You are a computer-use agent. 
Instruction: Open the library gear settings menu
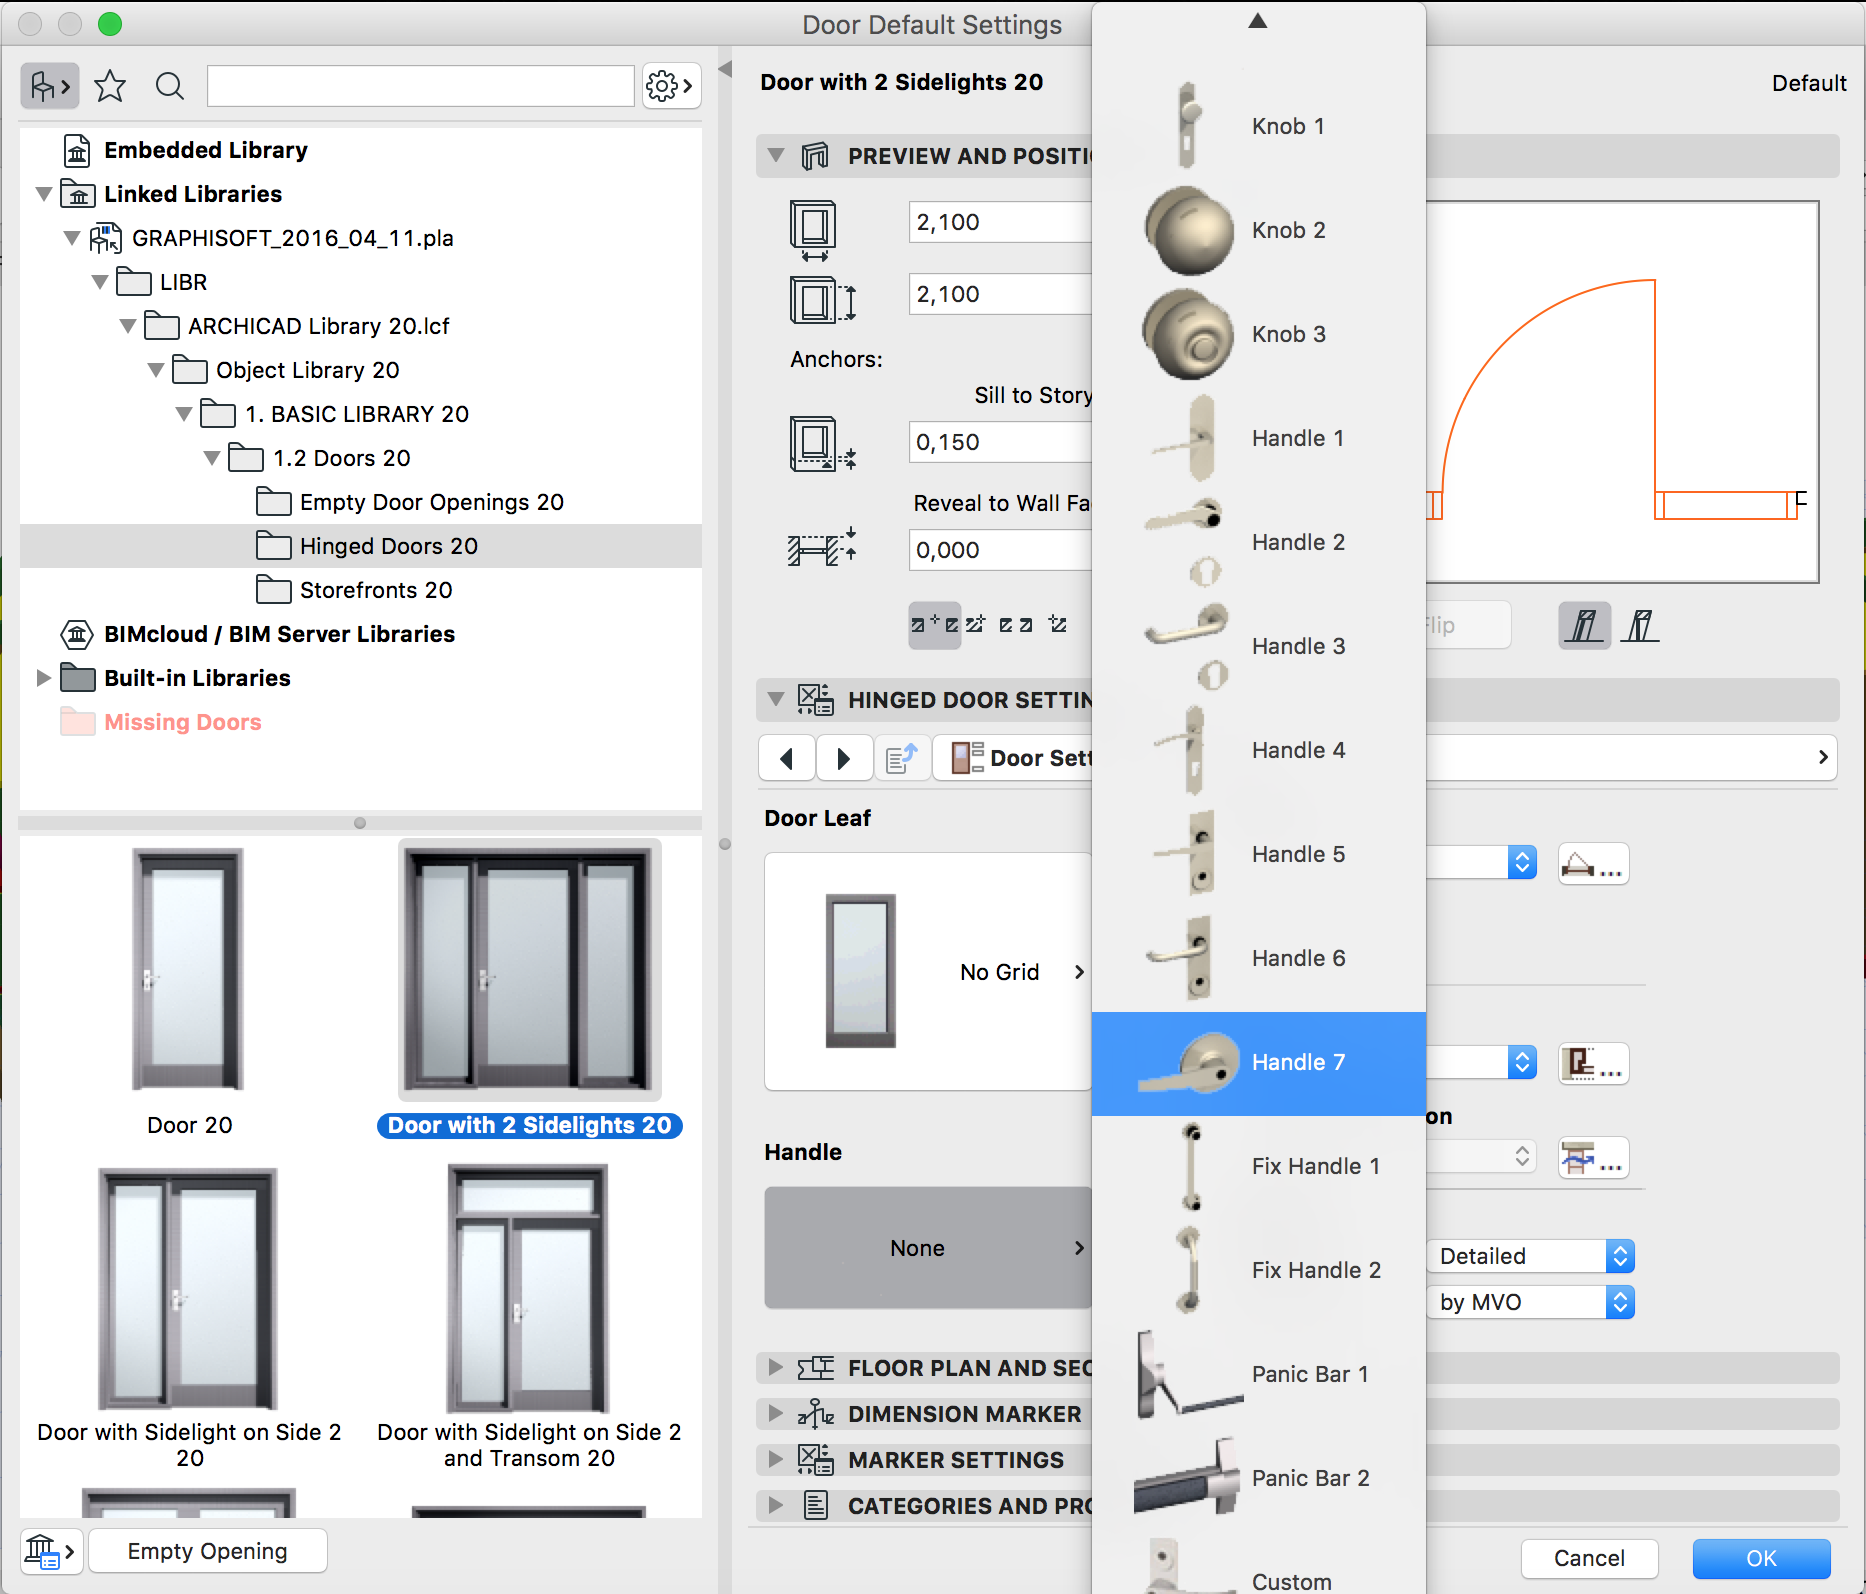[x=670, y=86]
